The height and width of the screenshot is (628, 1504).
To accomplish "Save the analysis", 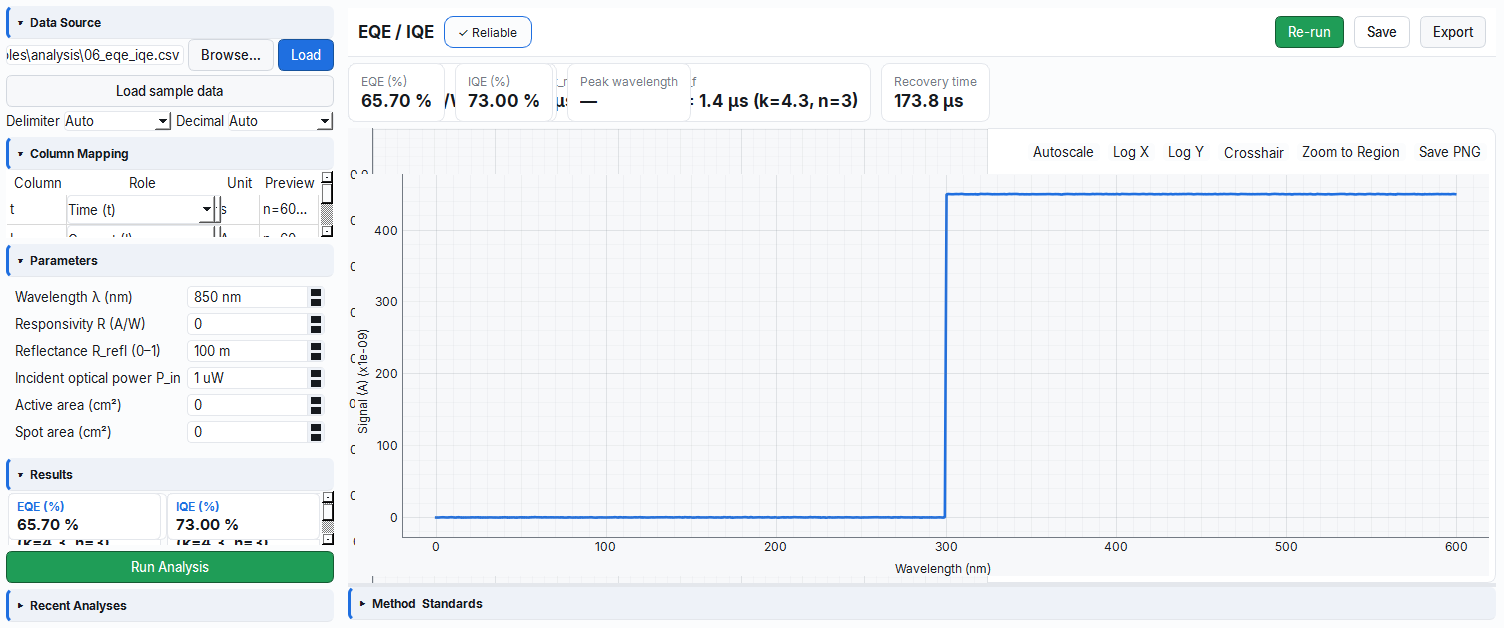I will (1382, 32).
